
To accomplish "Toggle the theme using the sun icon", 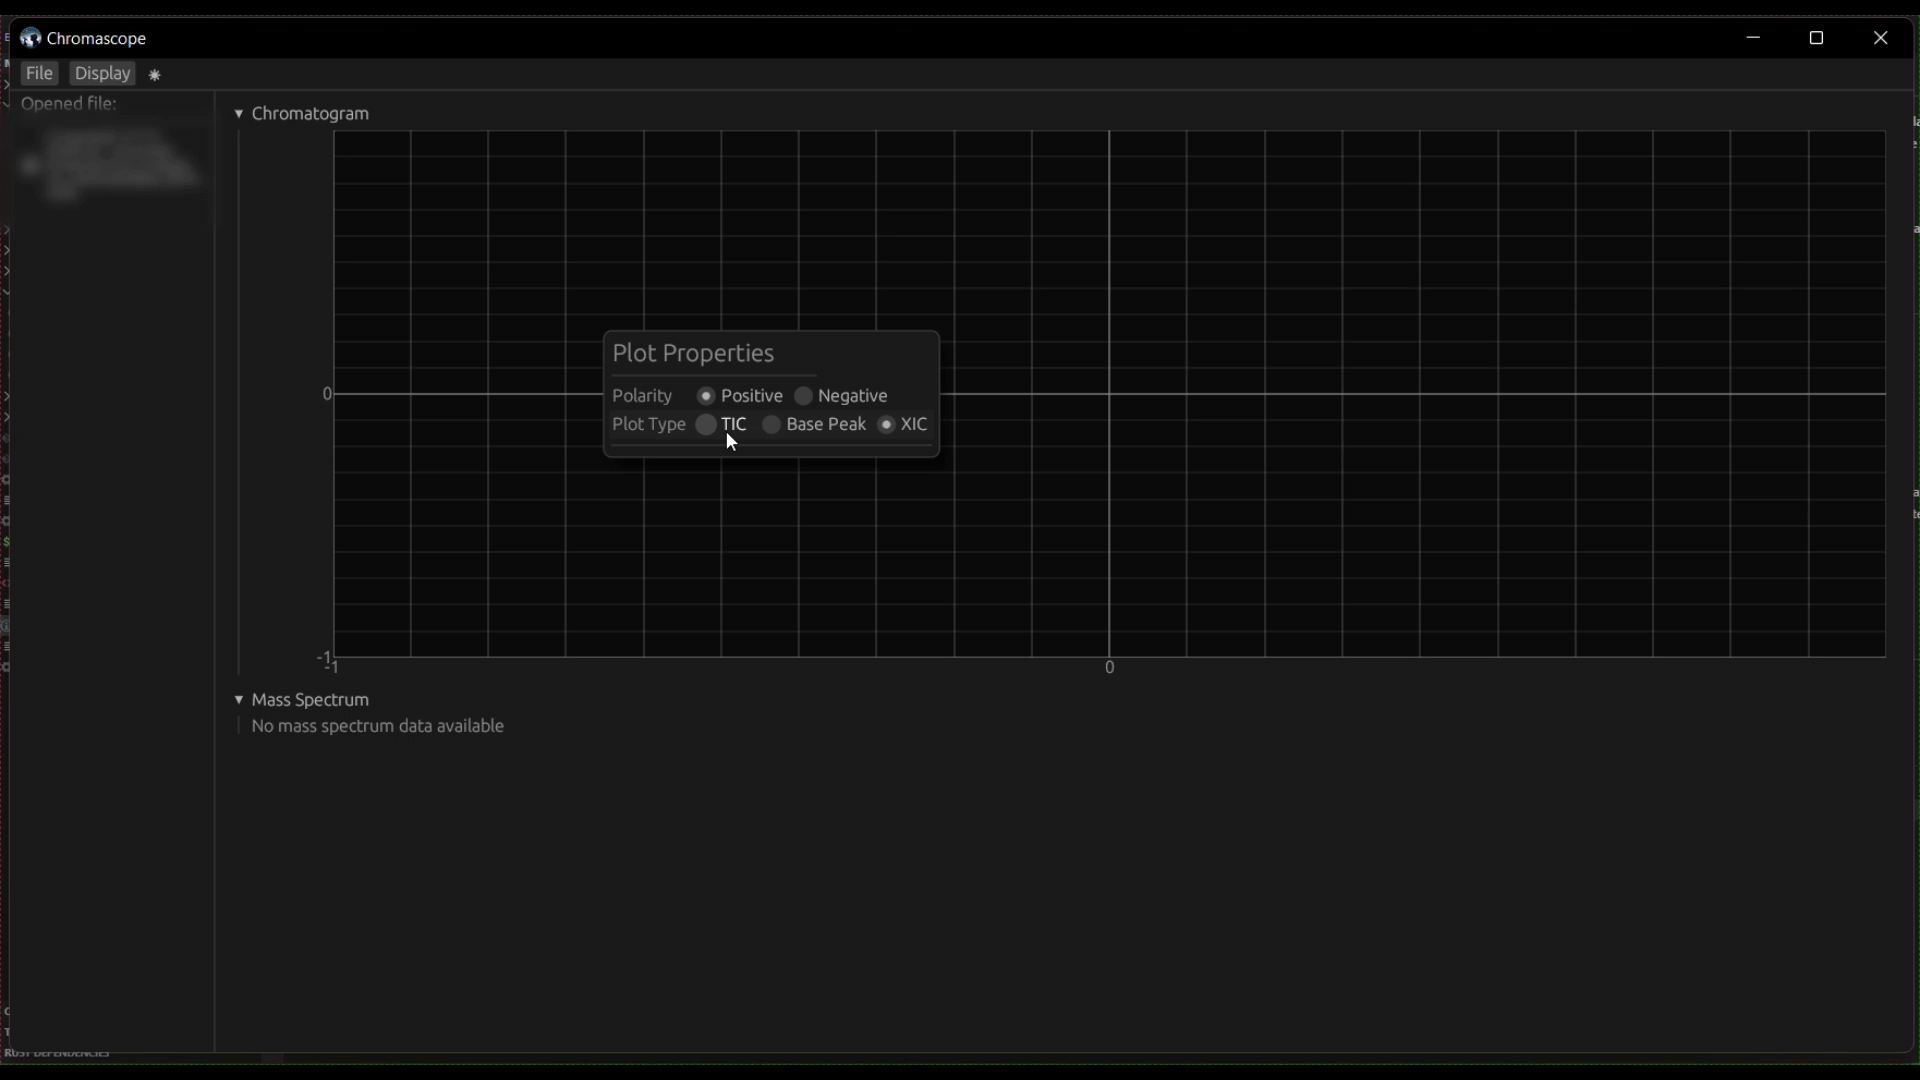I will [154, 73].
